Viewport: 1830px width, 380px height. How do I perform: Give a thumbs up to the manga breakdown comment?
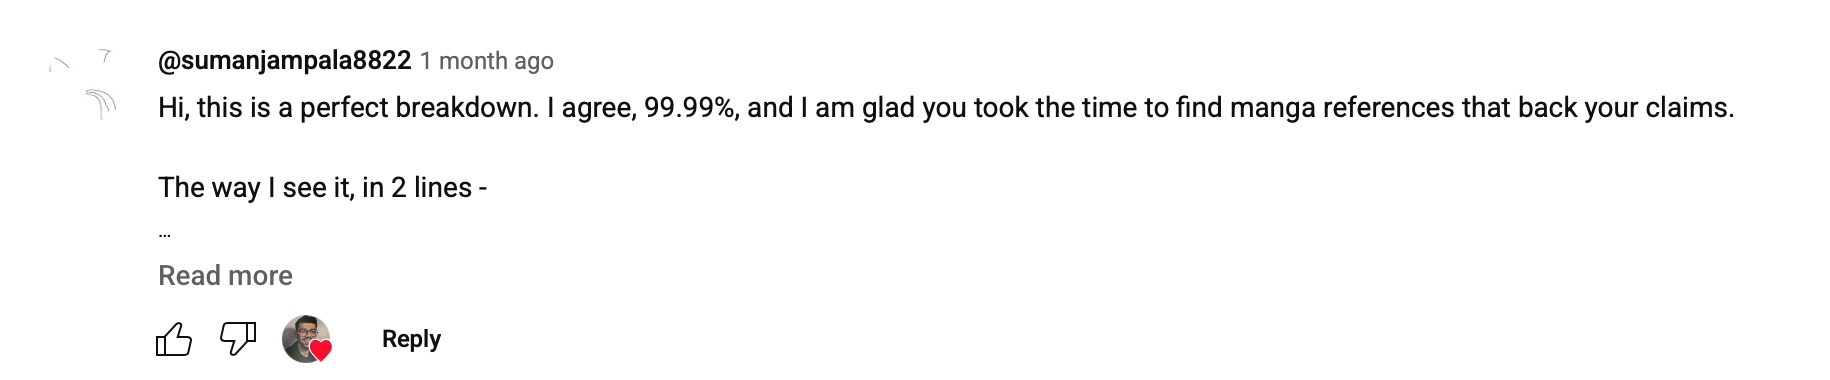click(174, 339)
